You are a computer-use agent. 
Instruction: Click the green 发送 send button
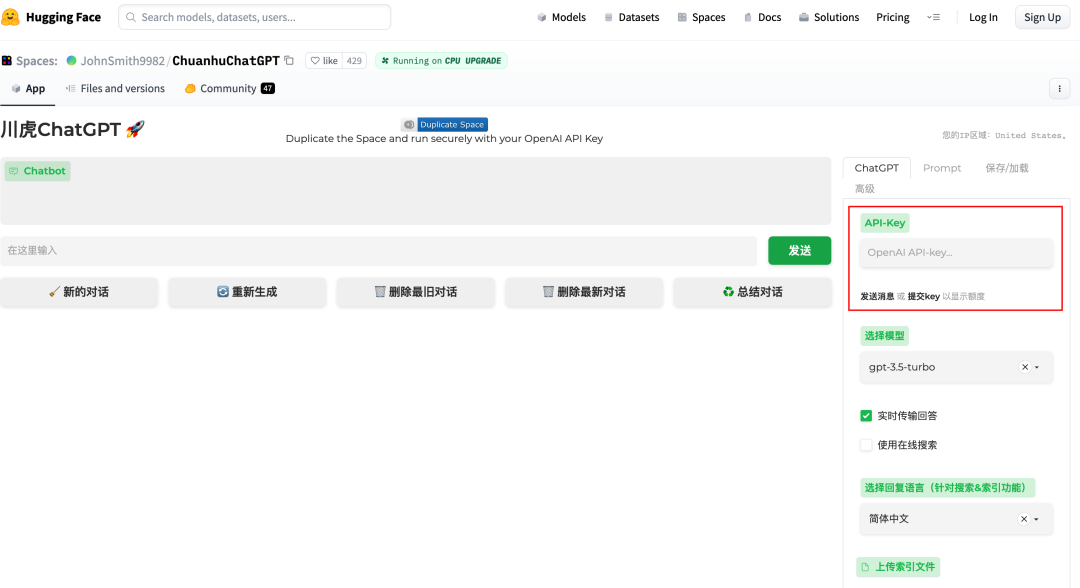[800, 251]
